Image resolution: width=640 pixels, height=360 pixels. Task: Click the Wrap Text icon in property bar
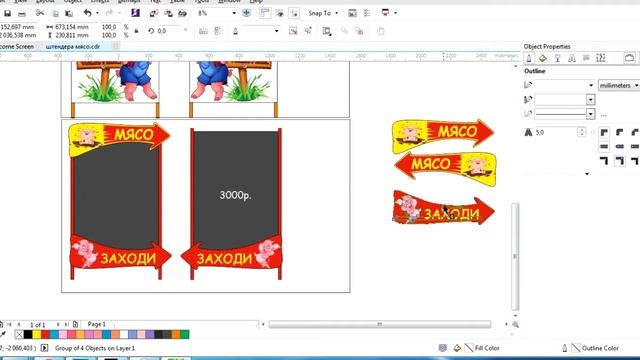[327, 31]
